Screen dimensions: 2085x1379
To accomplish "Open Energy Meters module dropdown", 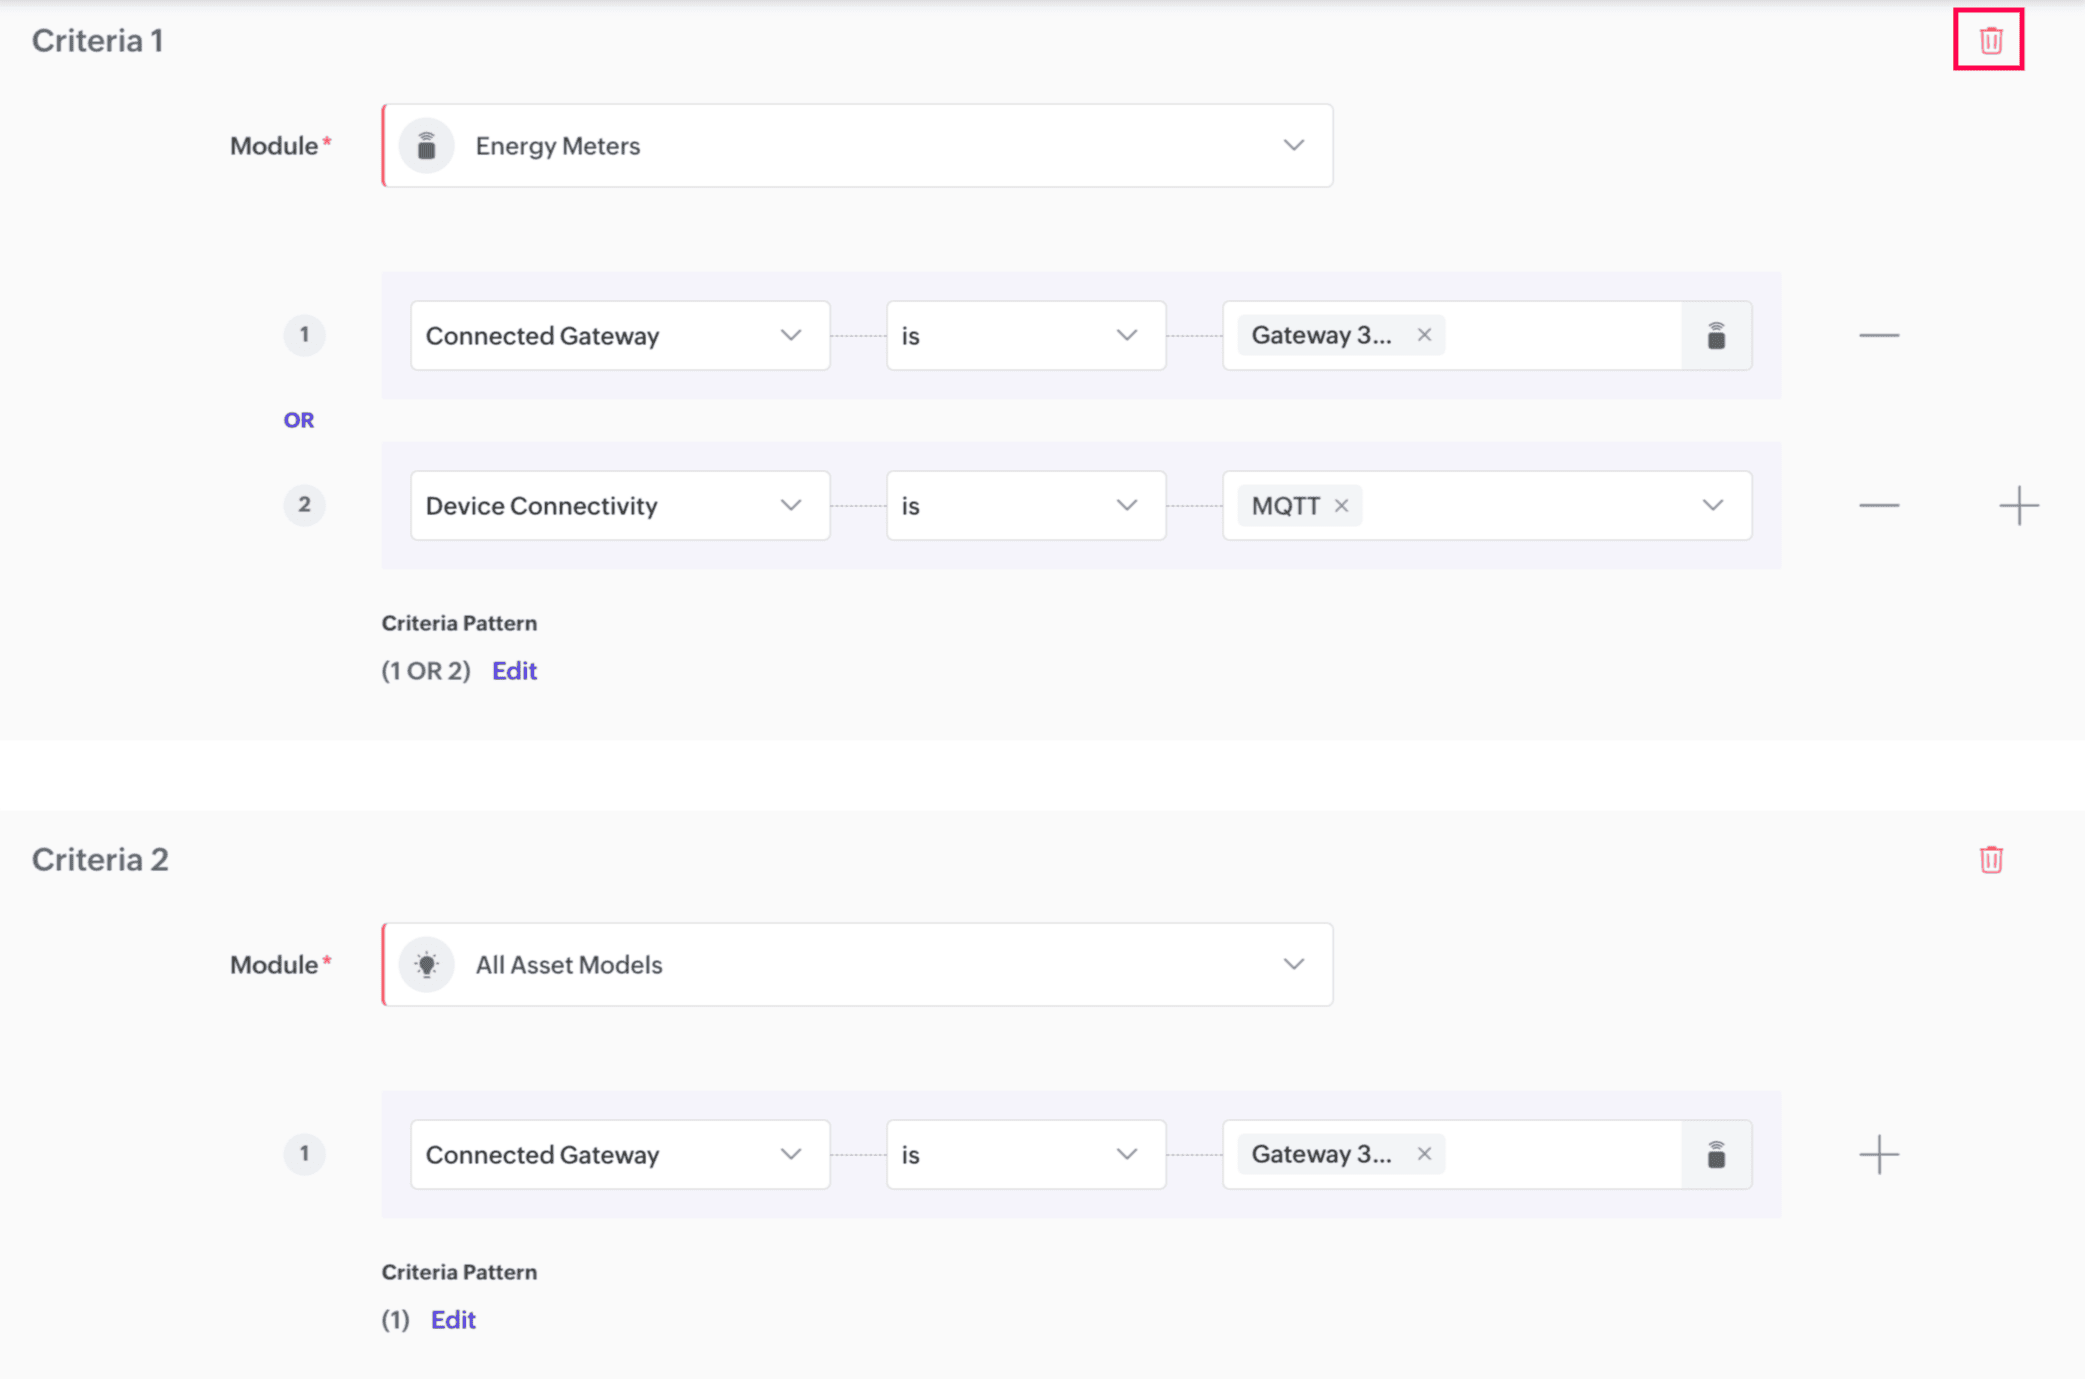I will coord(857,146).
